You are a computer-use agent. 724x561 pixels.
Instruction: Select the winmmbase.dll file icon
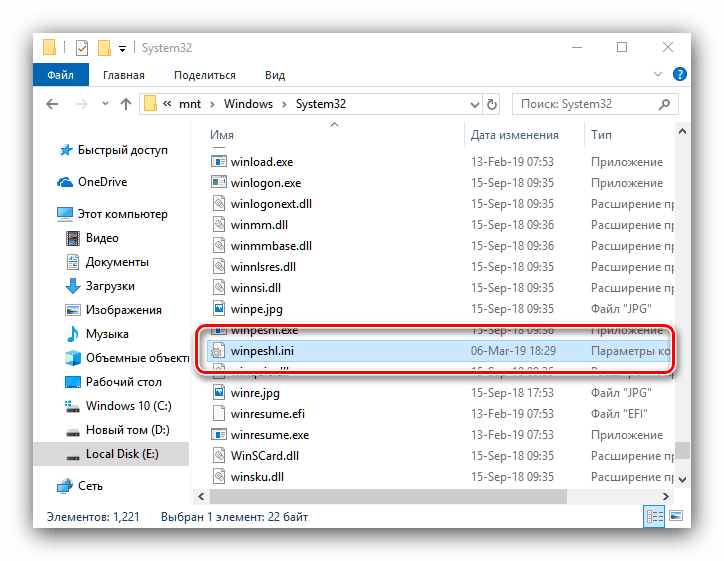219,246
